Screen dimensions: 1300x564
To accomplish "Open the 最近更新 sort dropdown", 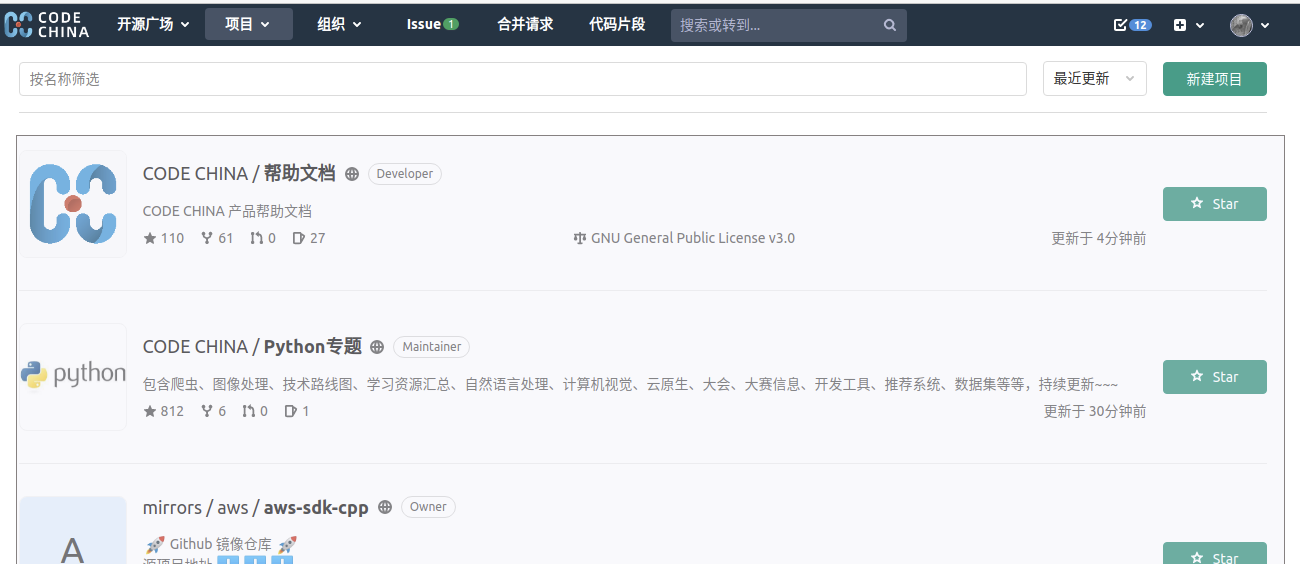I will [1095, 79].
